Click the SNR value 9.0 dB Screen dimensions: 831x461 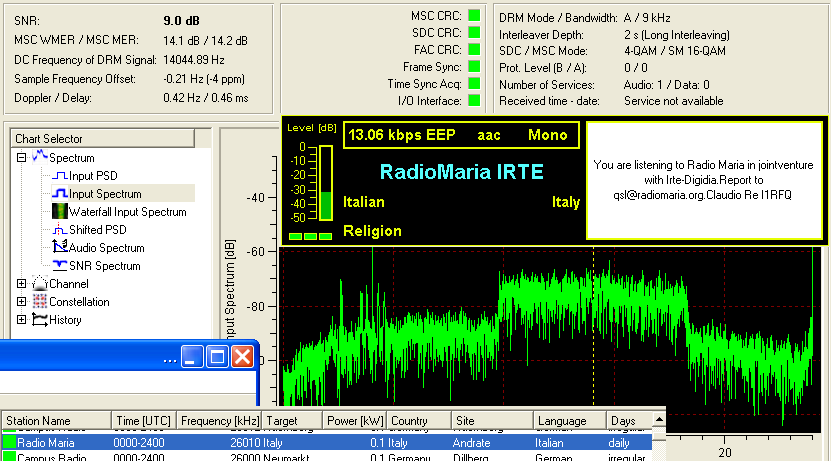(181, 21)
